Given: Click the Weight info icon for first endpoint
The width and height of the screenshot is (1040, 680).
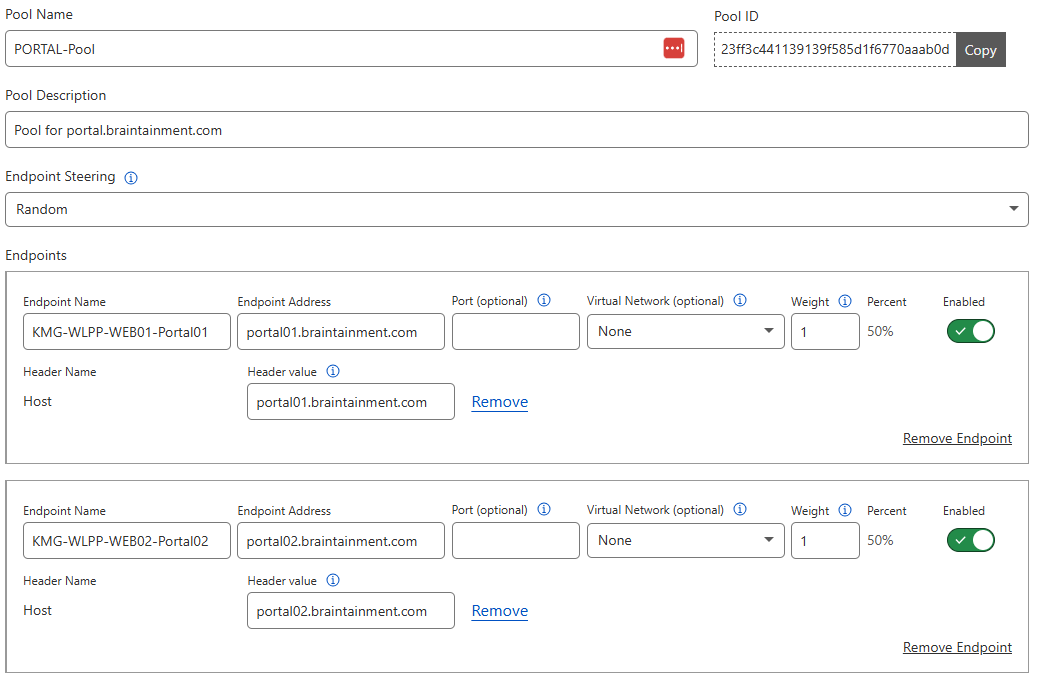Looking at the screenshot, I should 845,301.
